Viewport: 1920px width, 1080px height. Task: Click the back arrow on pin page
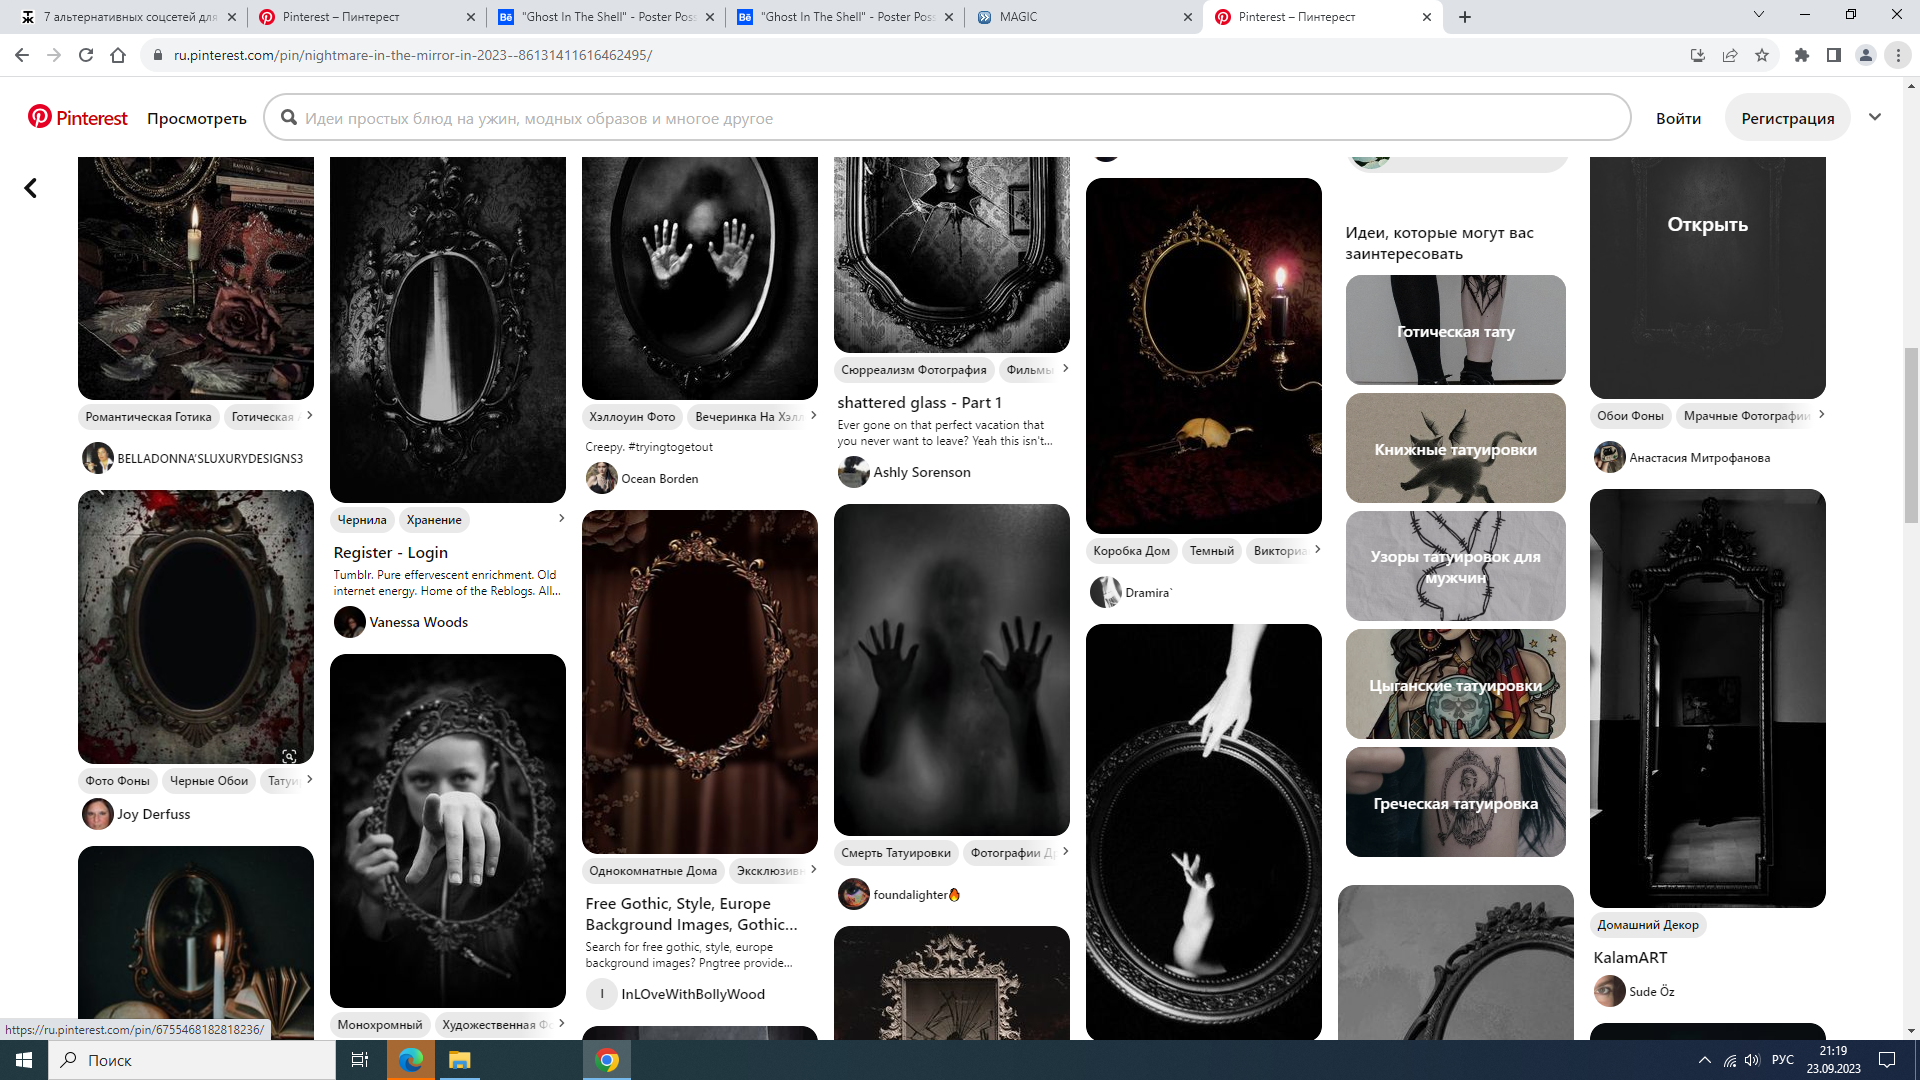31,188
